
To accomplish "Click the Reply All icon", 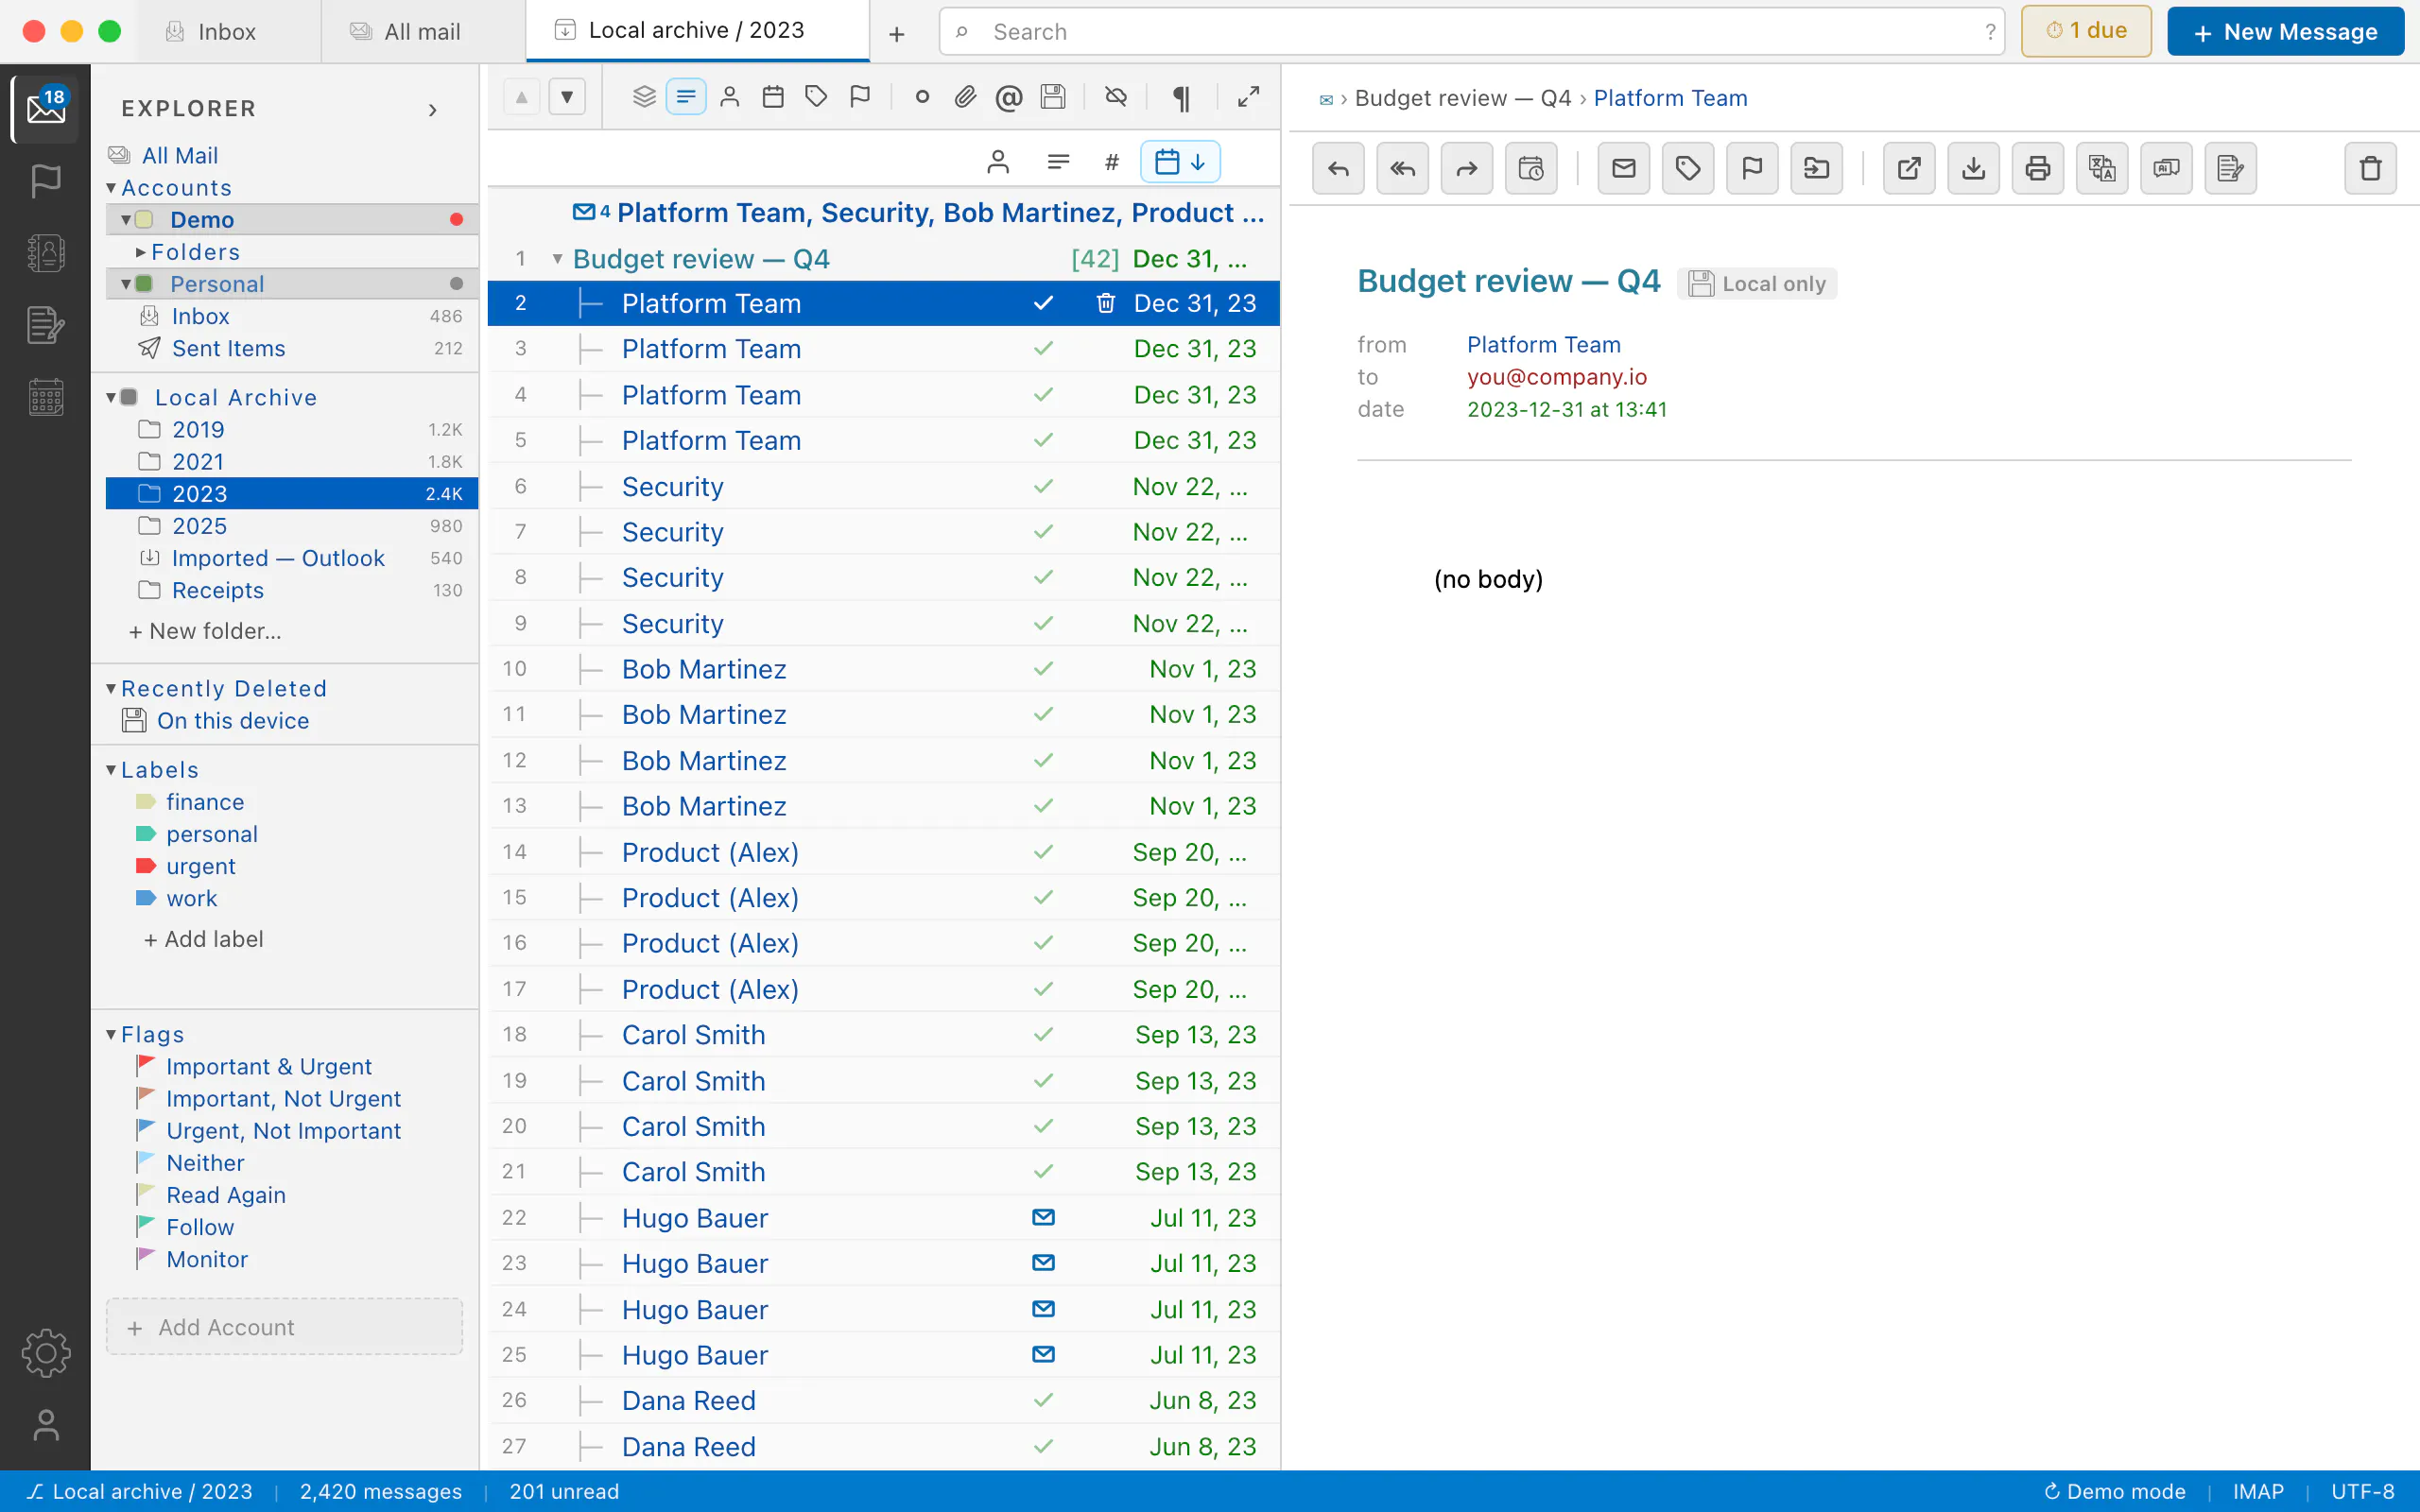I will (x=1402, y=168).
